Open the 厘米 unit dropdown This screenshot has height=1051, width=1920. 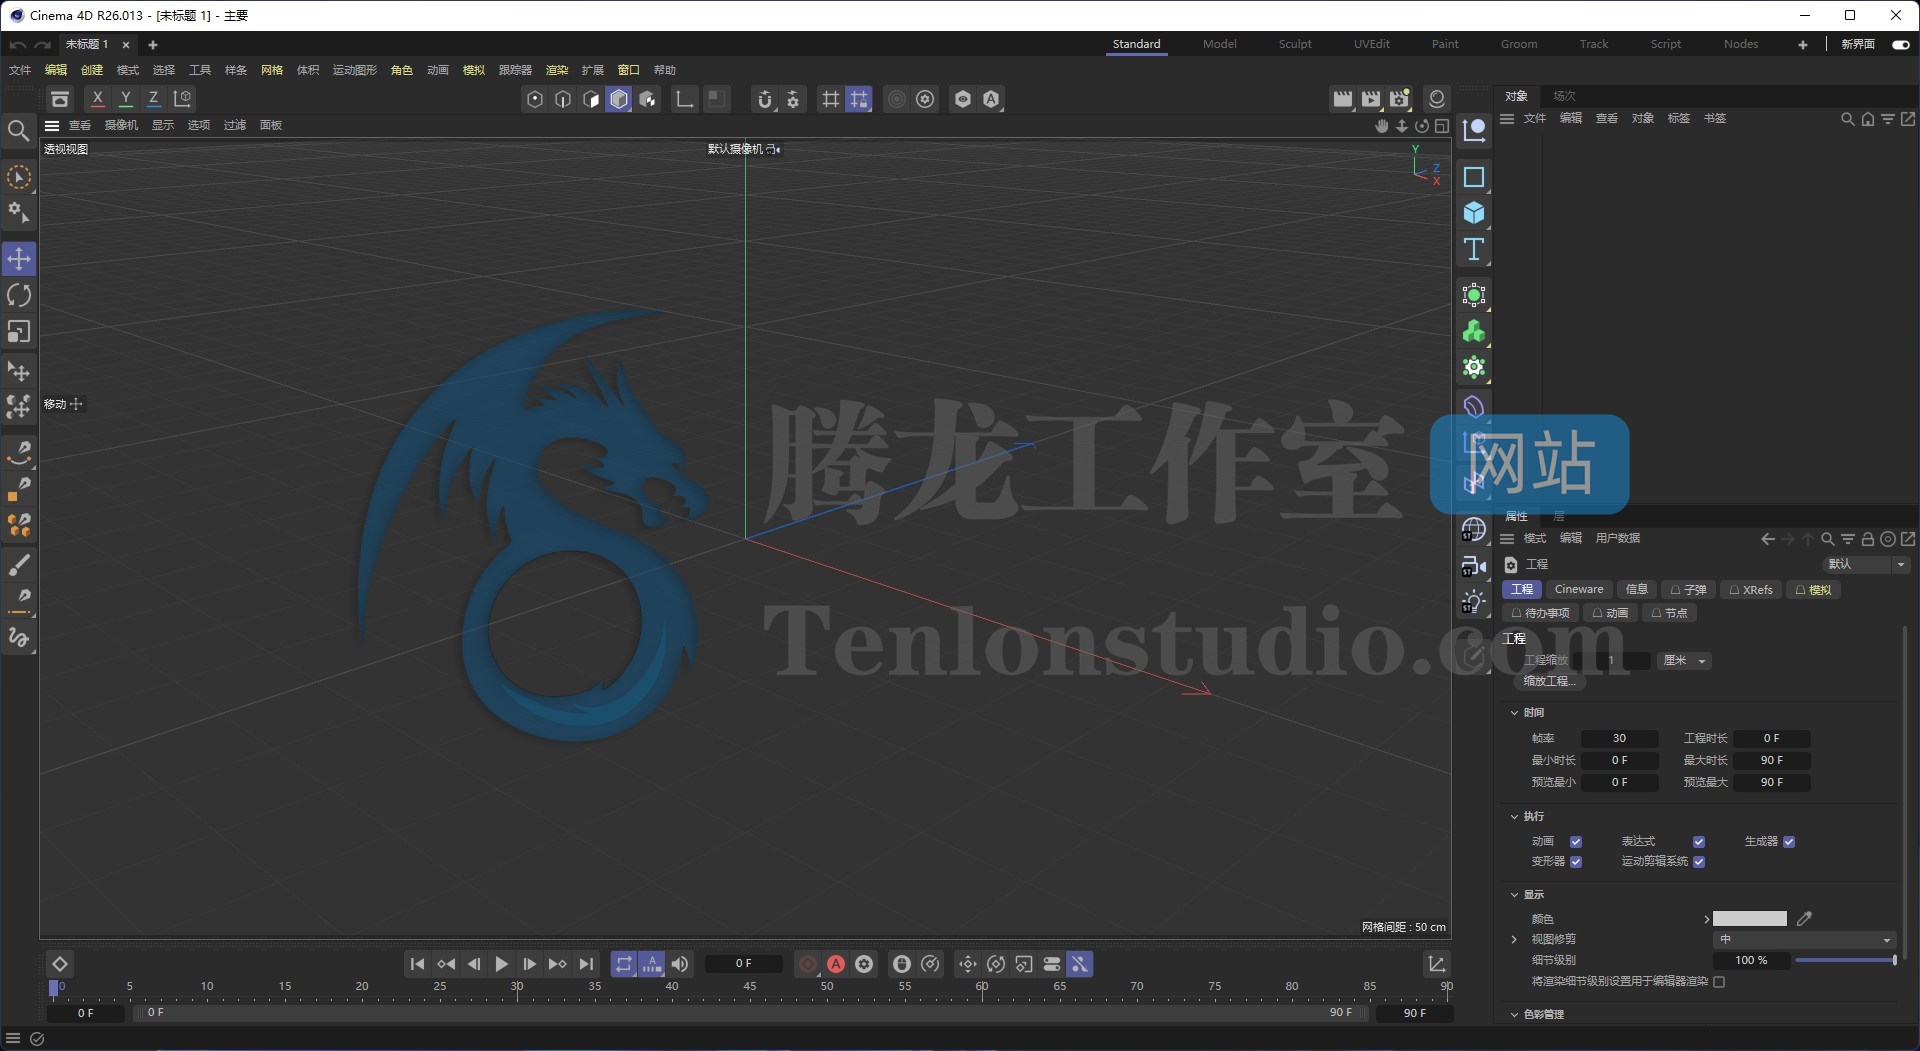coord(1685,660)
